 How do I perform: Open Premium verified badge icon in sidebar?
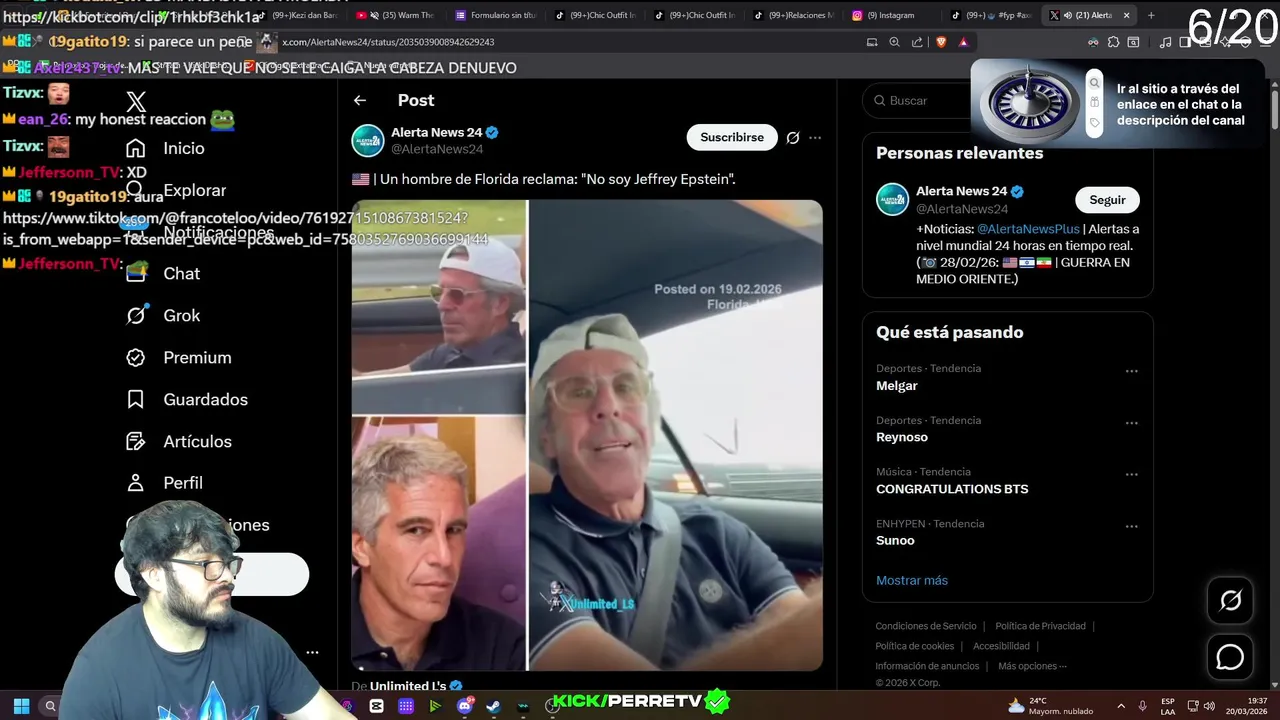coord(136,357)
